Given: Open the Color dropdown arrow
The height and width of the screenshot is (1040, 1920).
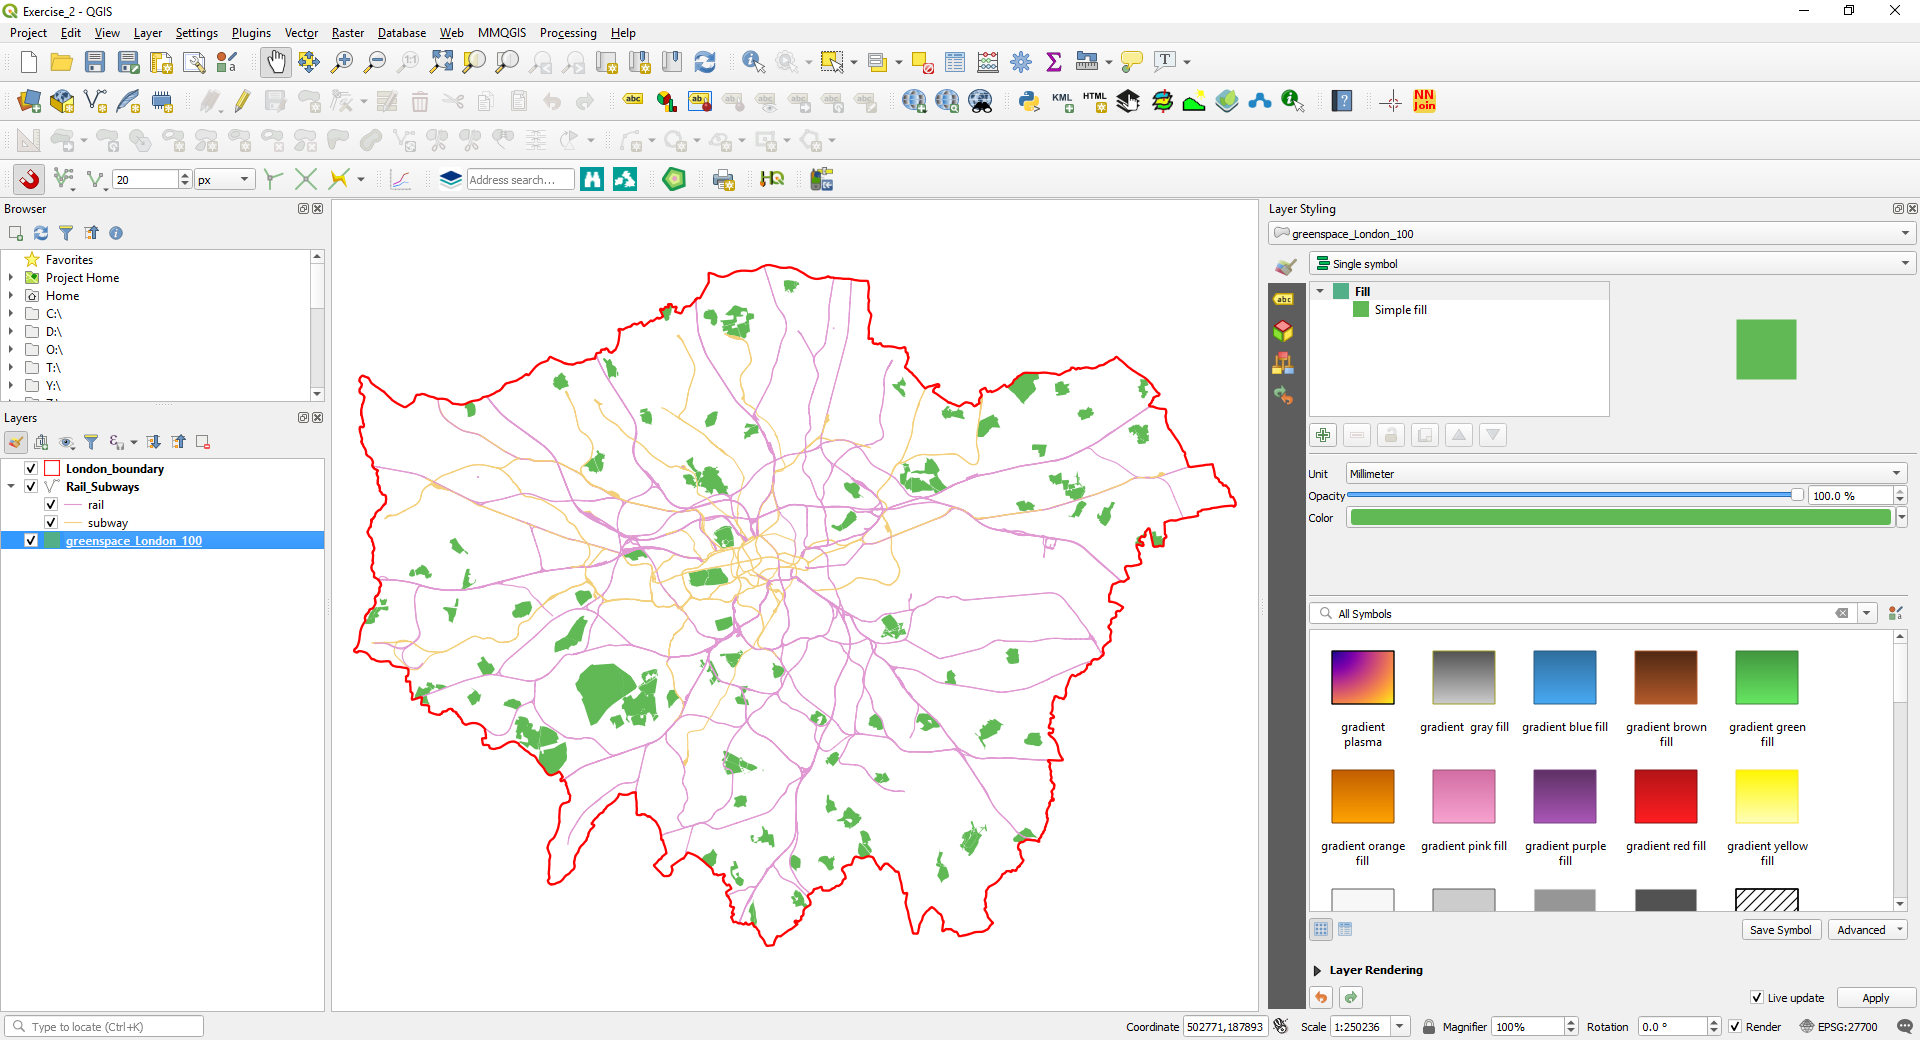Looking at the screenshot, I should click(x=1901, y=518).
